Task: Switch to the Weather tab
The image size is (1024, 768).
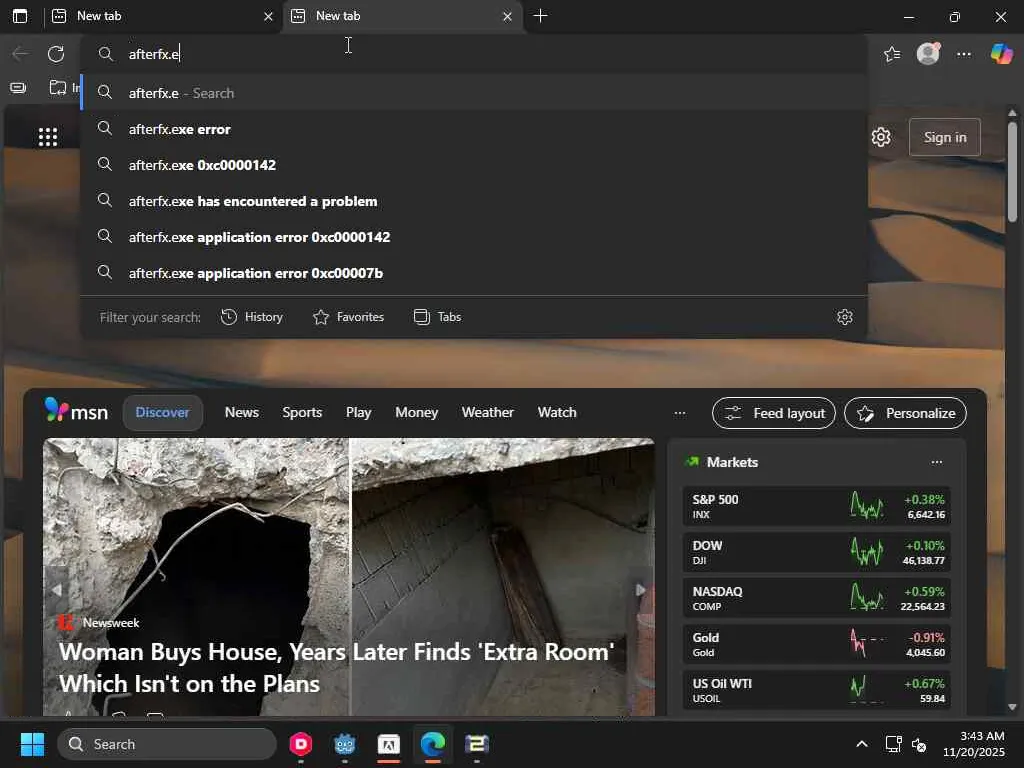Action: [x=488, y=413]
